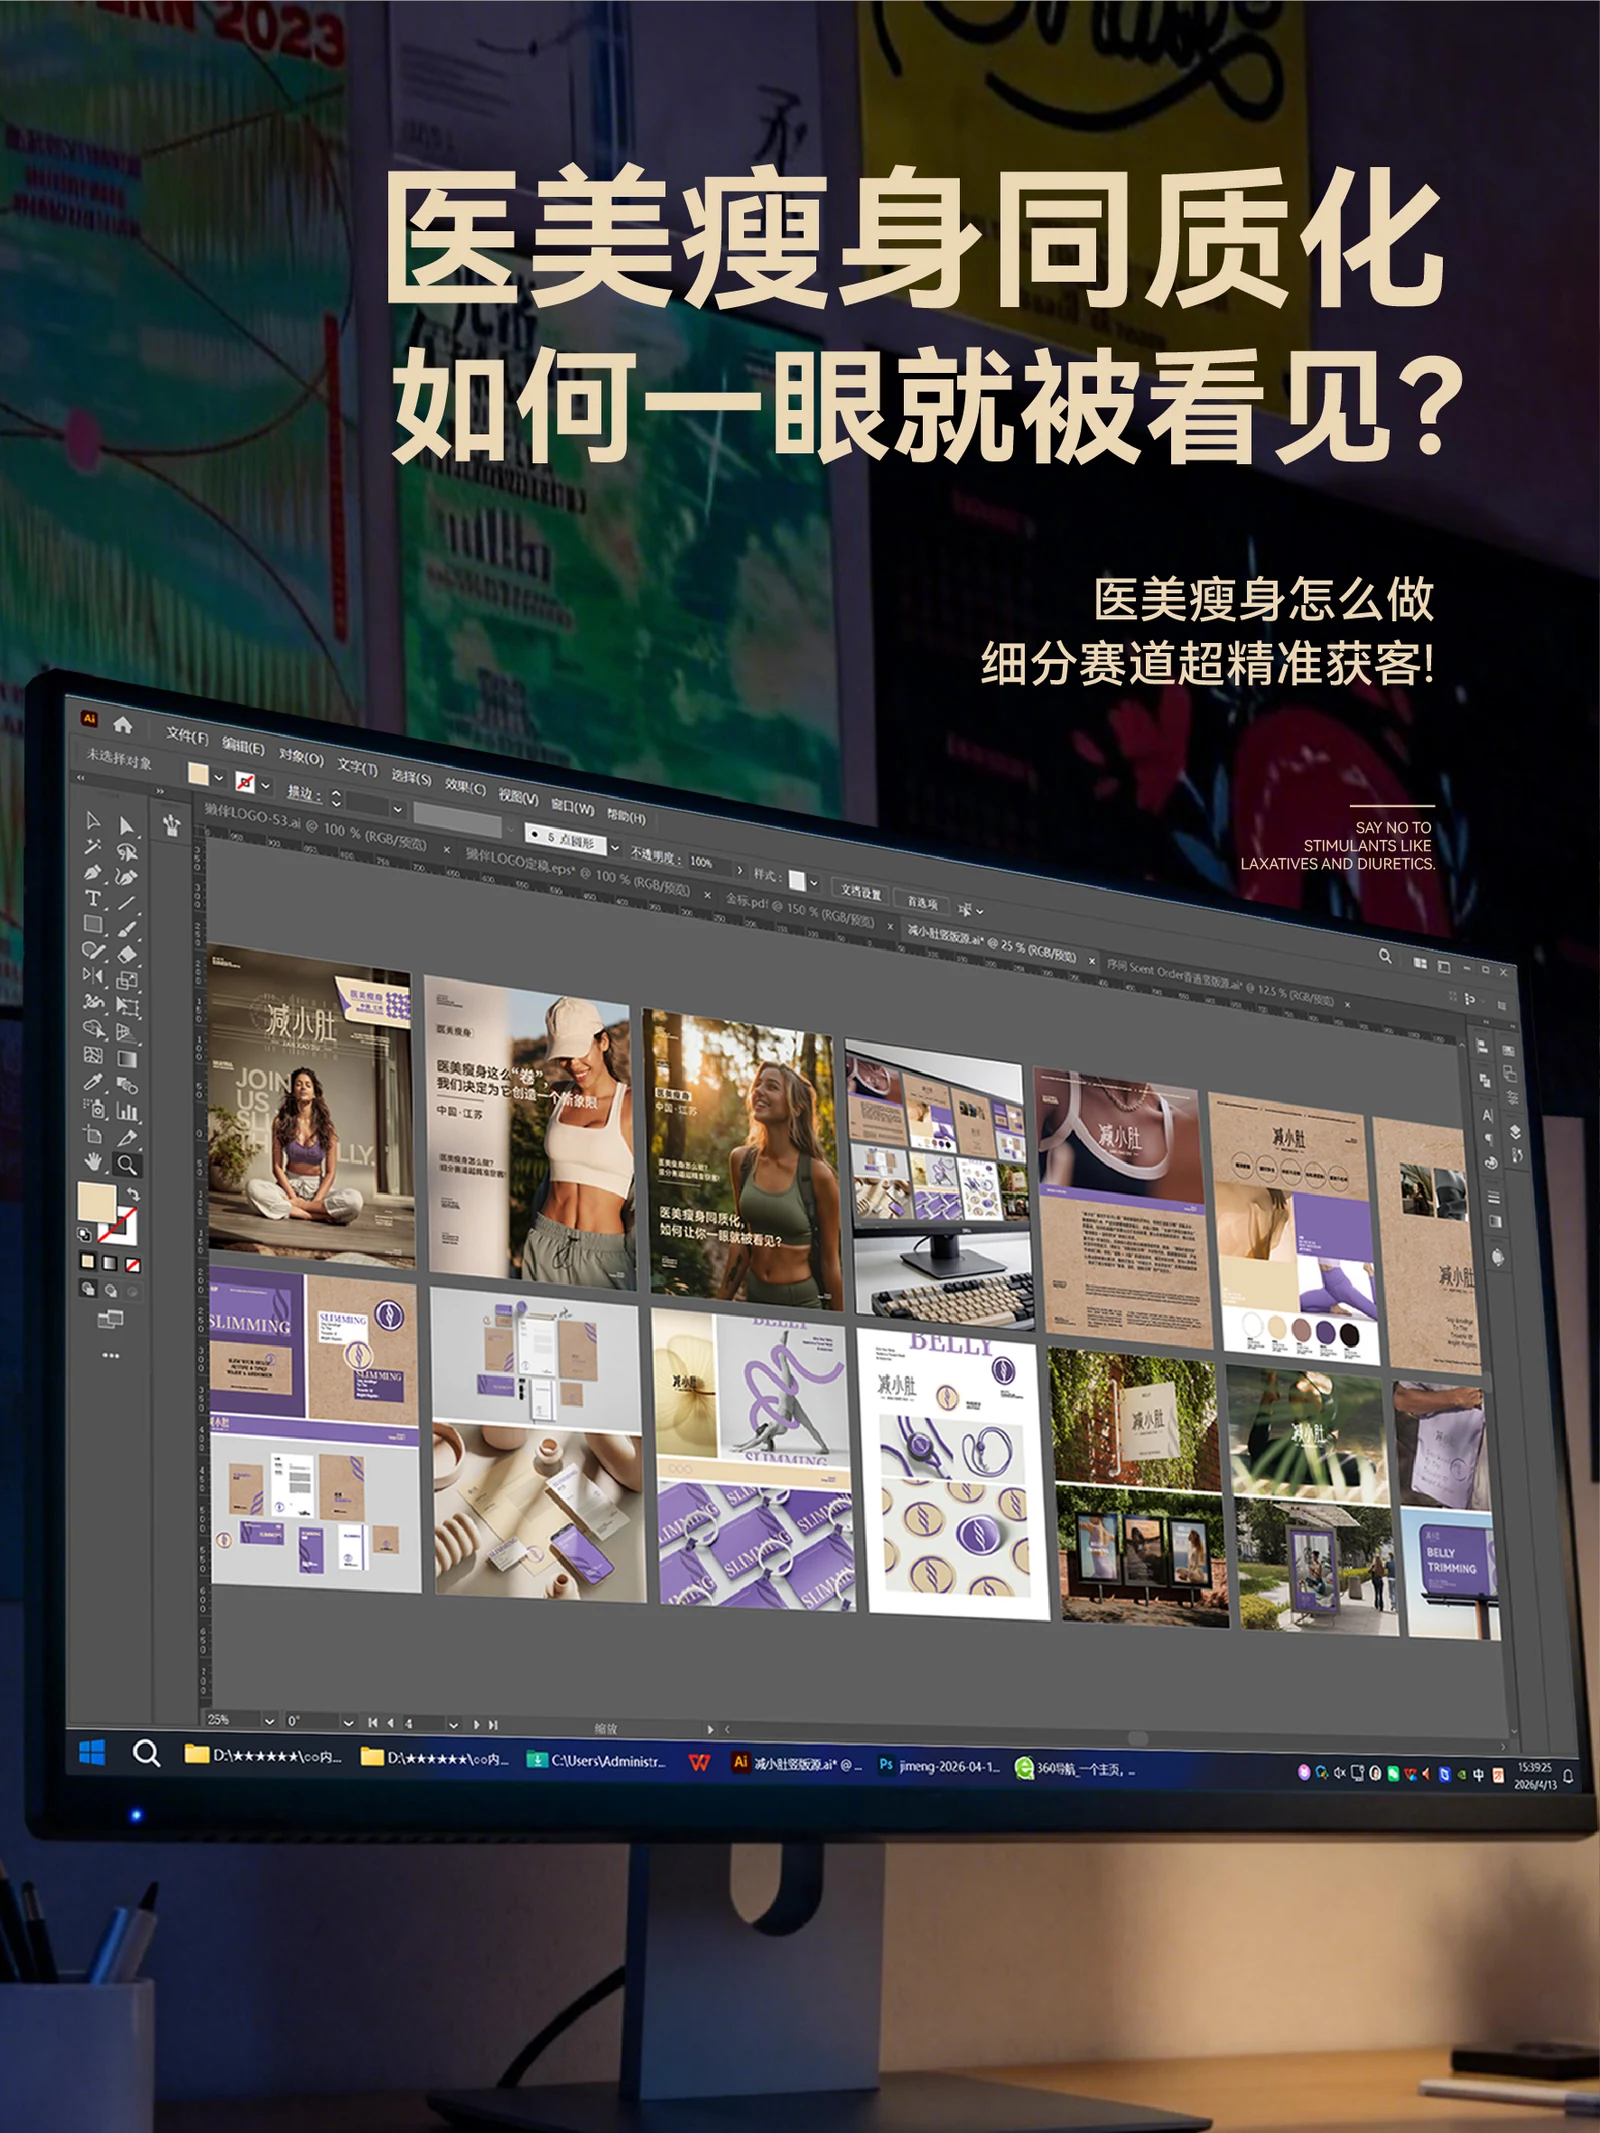Select the Reflect tool
The image size is (1600, 2133).
tap(93, 975)
